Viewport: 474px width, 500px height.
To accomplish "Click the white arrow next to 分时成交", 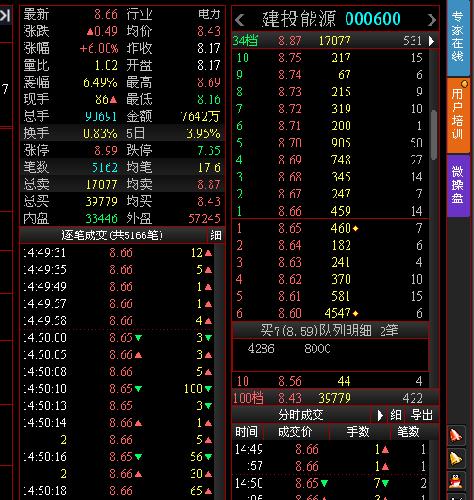I will tap(380, 415).
